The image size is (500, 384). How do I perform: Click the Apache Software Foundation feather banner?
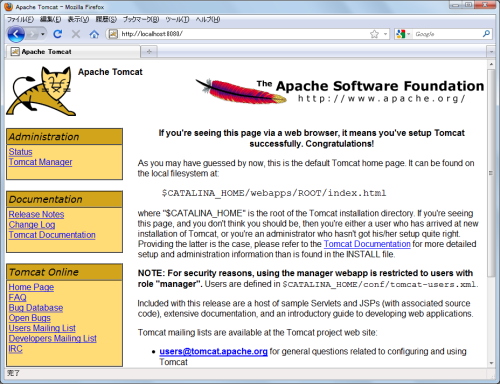tap(339, 91)
